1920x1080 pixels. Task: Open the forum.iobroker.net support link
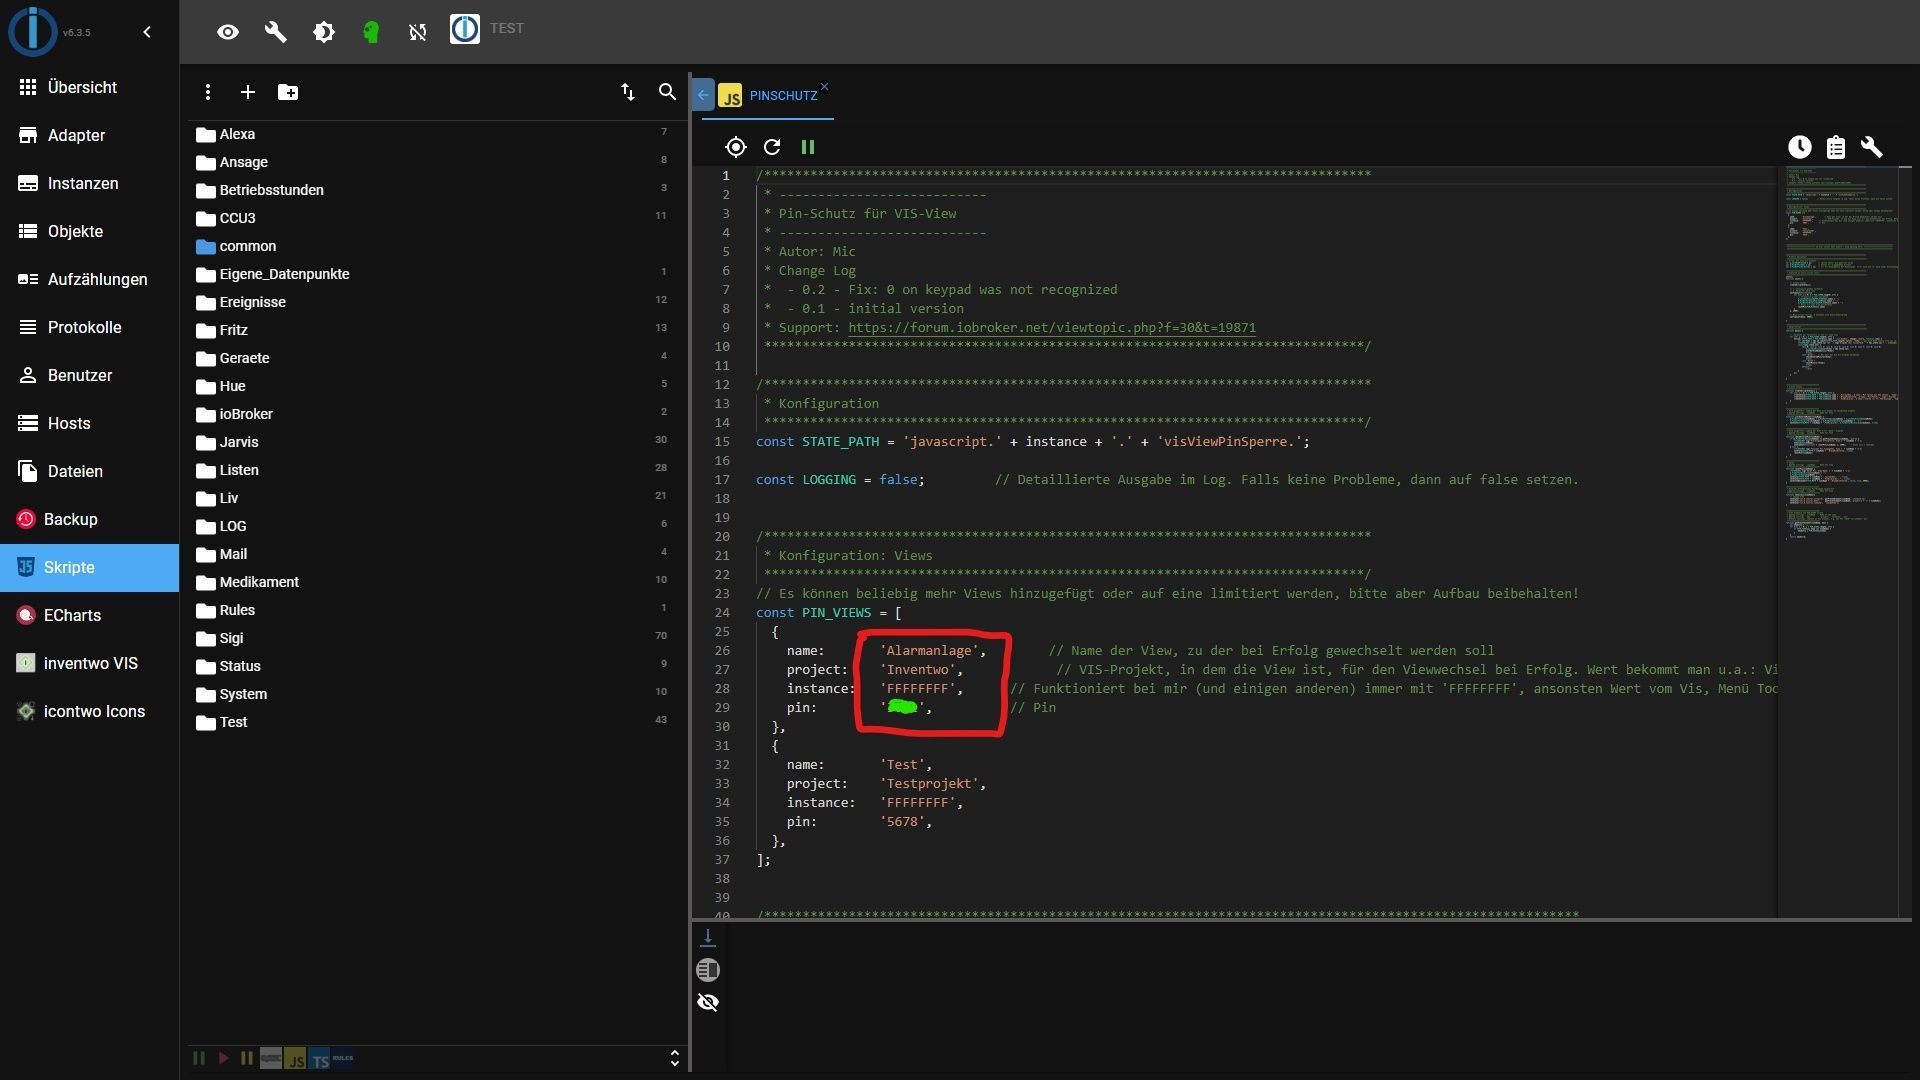[1052, 328]
